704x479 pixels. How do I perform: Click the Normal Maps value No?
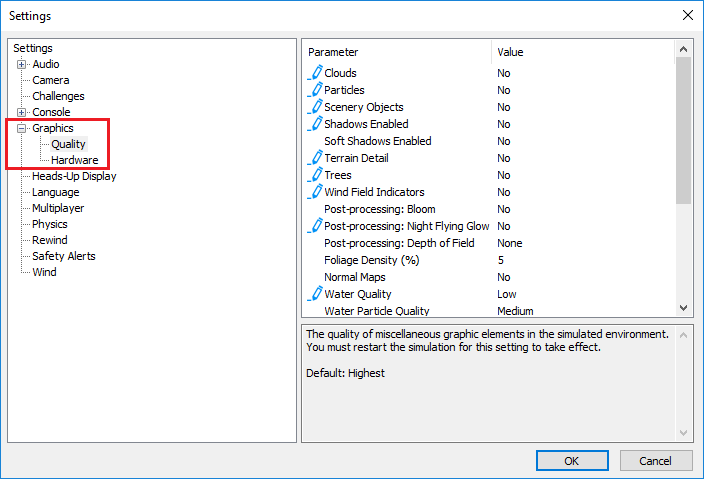click(504, 277)
